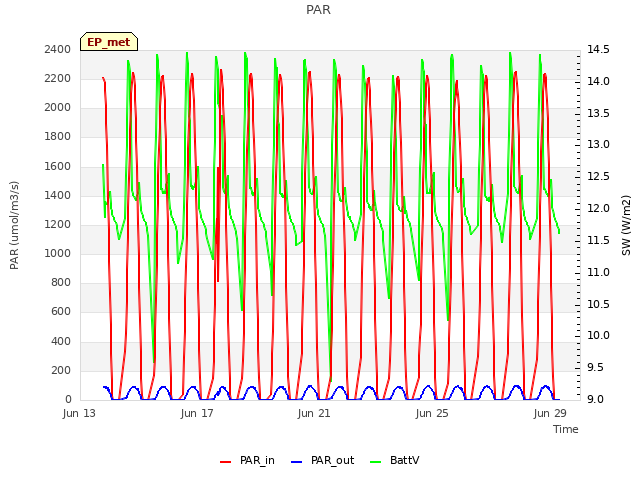Viewport: 640px width, 480px height.
Task: Click the 1600 left-axis tick label
Action: tap(58, 167)
